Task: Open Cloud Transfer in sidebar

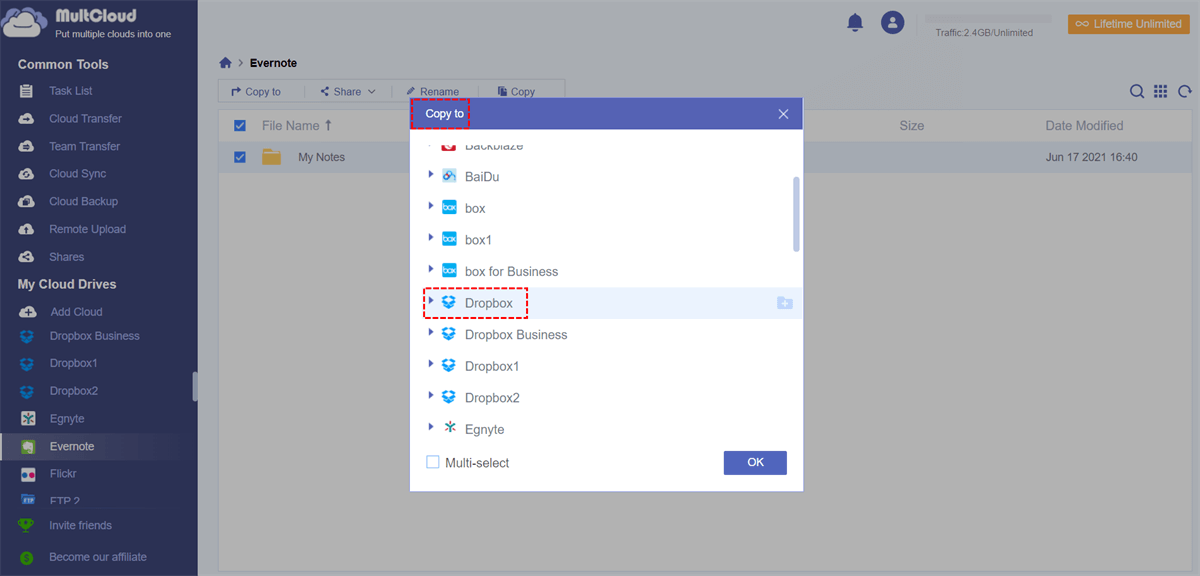Action: (85, 118)
